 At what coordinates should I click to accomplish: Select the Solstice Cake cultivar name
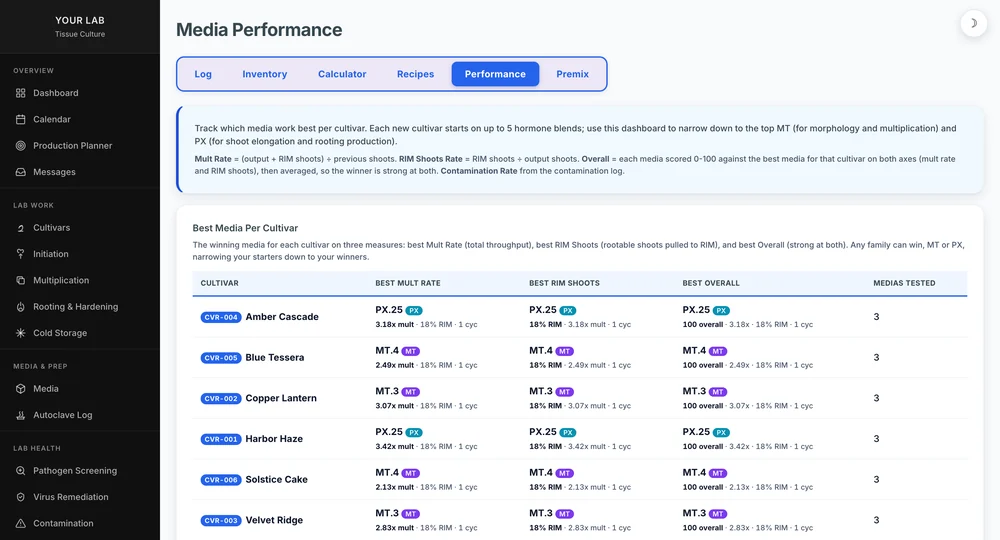tap(277, 479)
